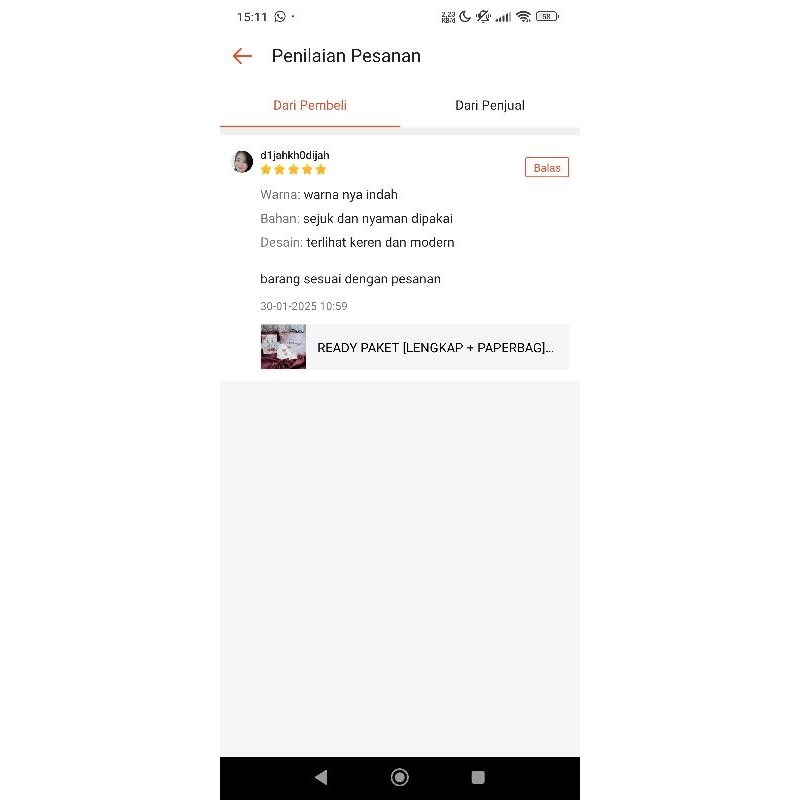Open the product thumbnail image
The width and height of the screenshot is (800, 800).
coord(283,346)
